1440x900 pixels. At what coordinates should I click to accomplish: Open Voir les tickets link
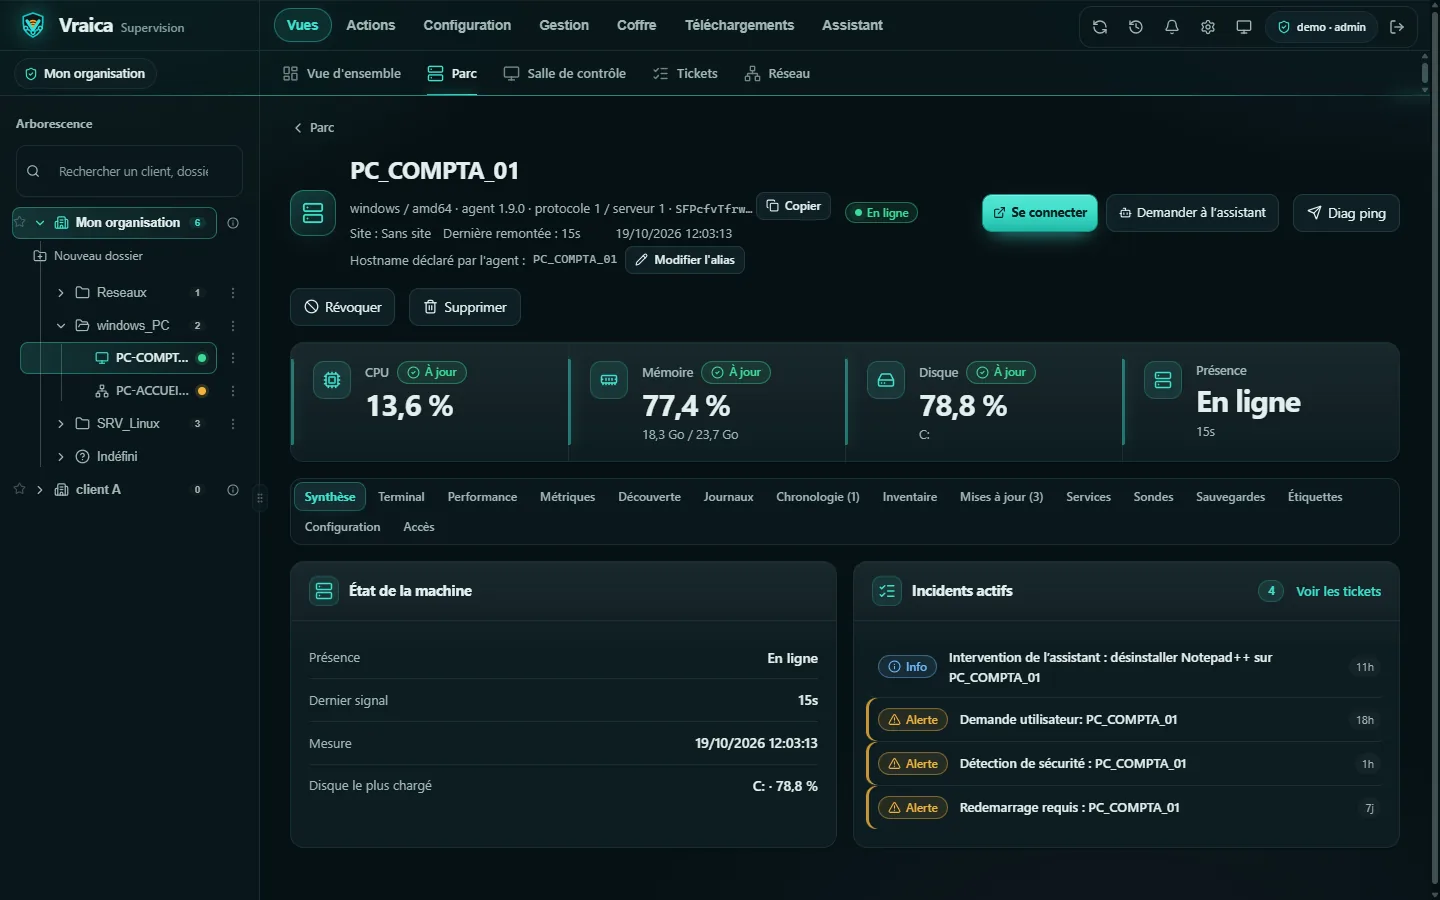(1338, 592)
